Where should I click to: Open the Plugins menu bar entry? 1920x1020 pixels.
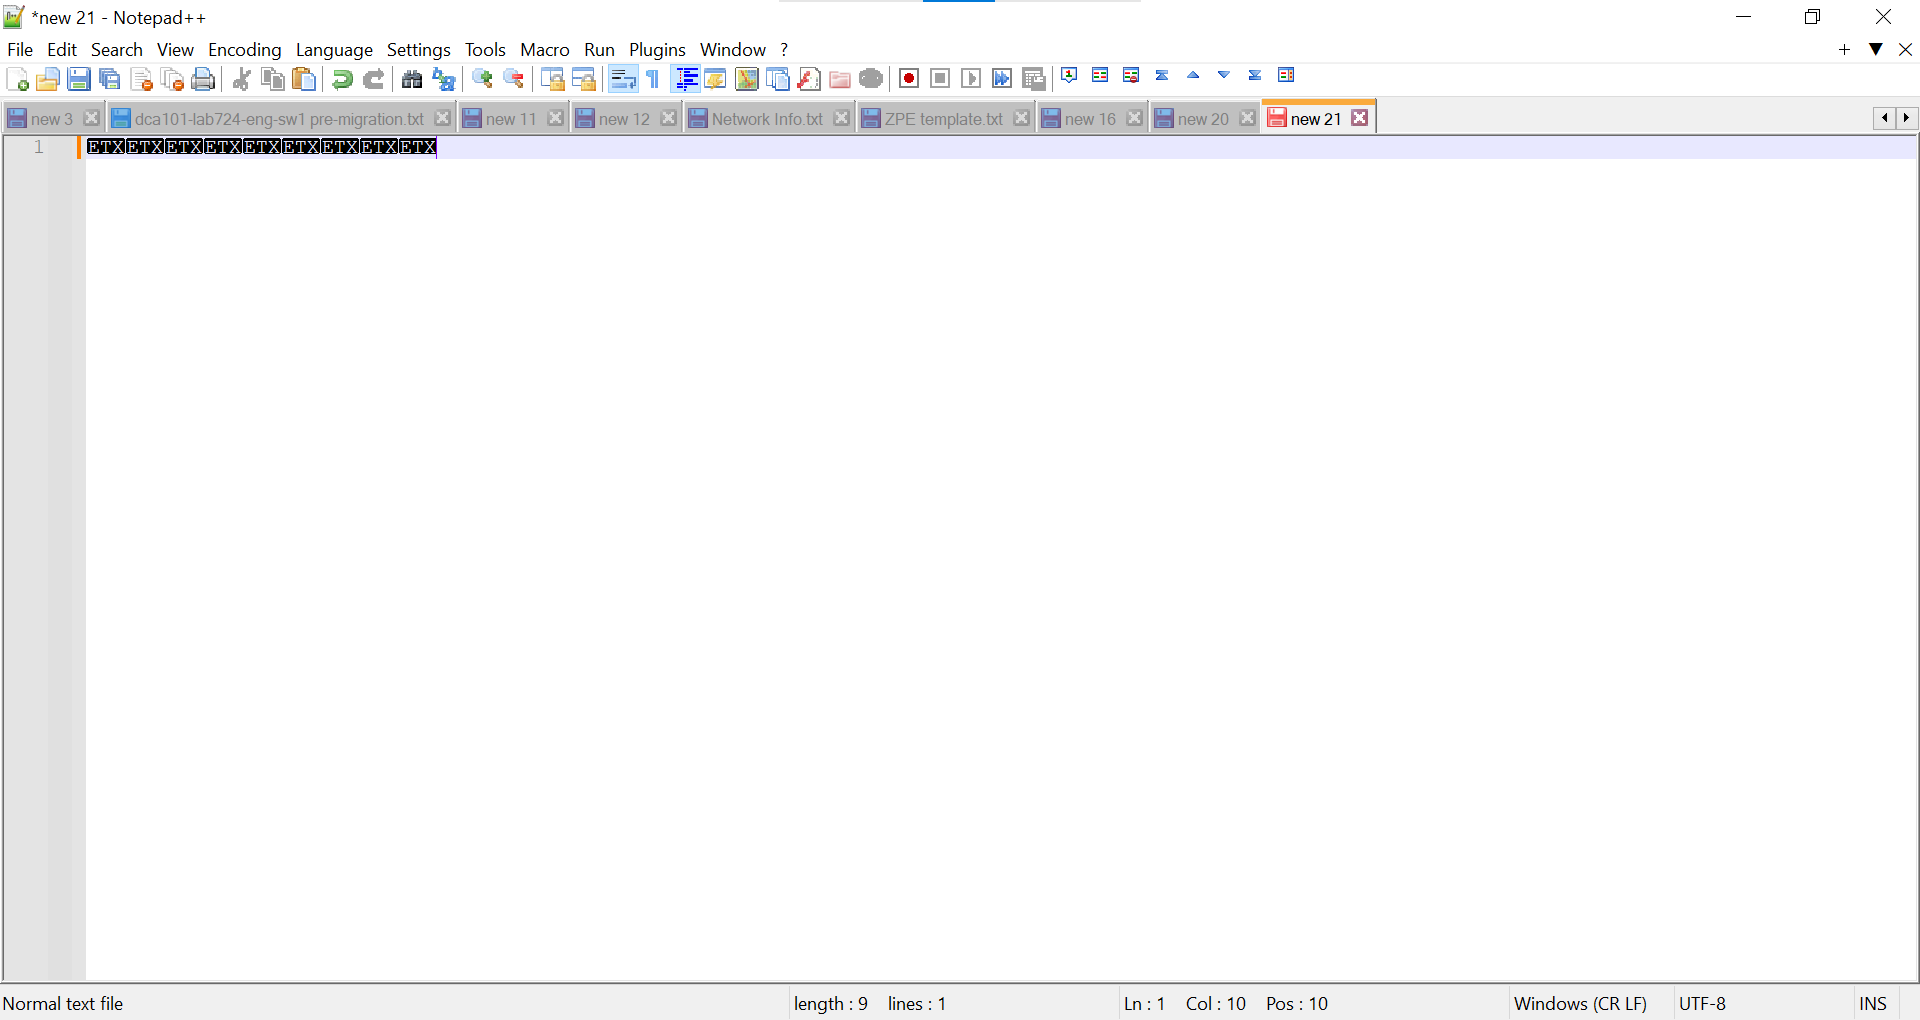(x=657, y=49)
